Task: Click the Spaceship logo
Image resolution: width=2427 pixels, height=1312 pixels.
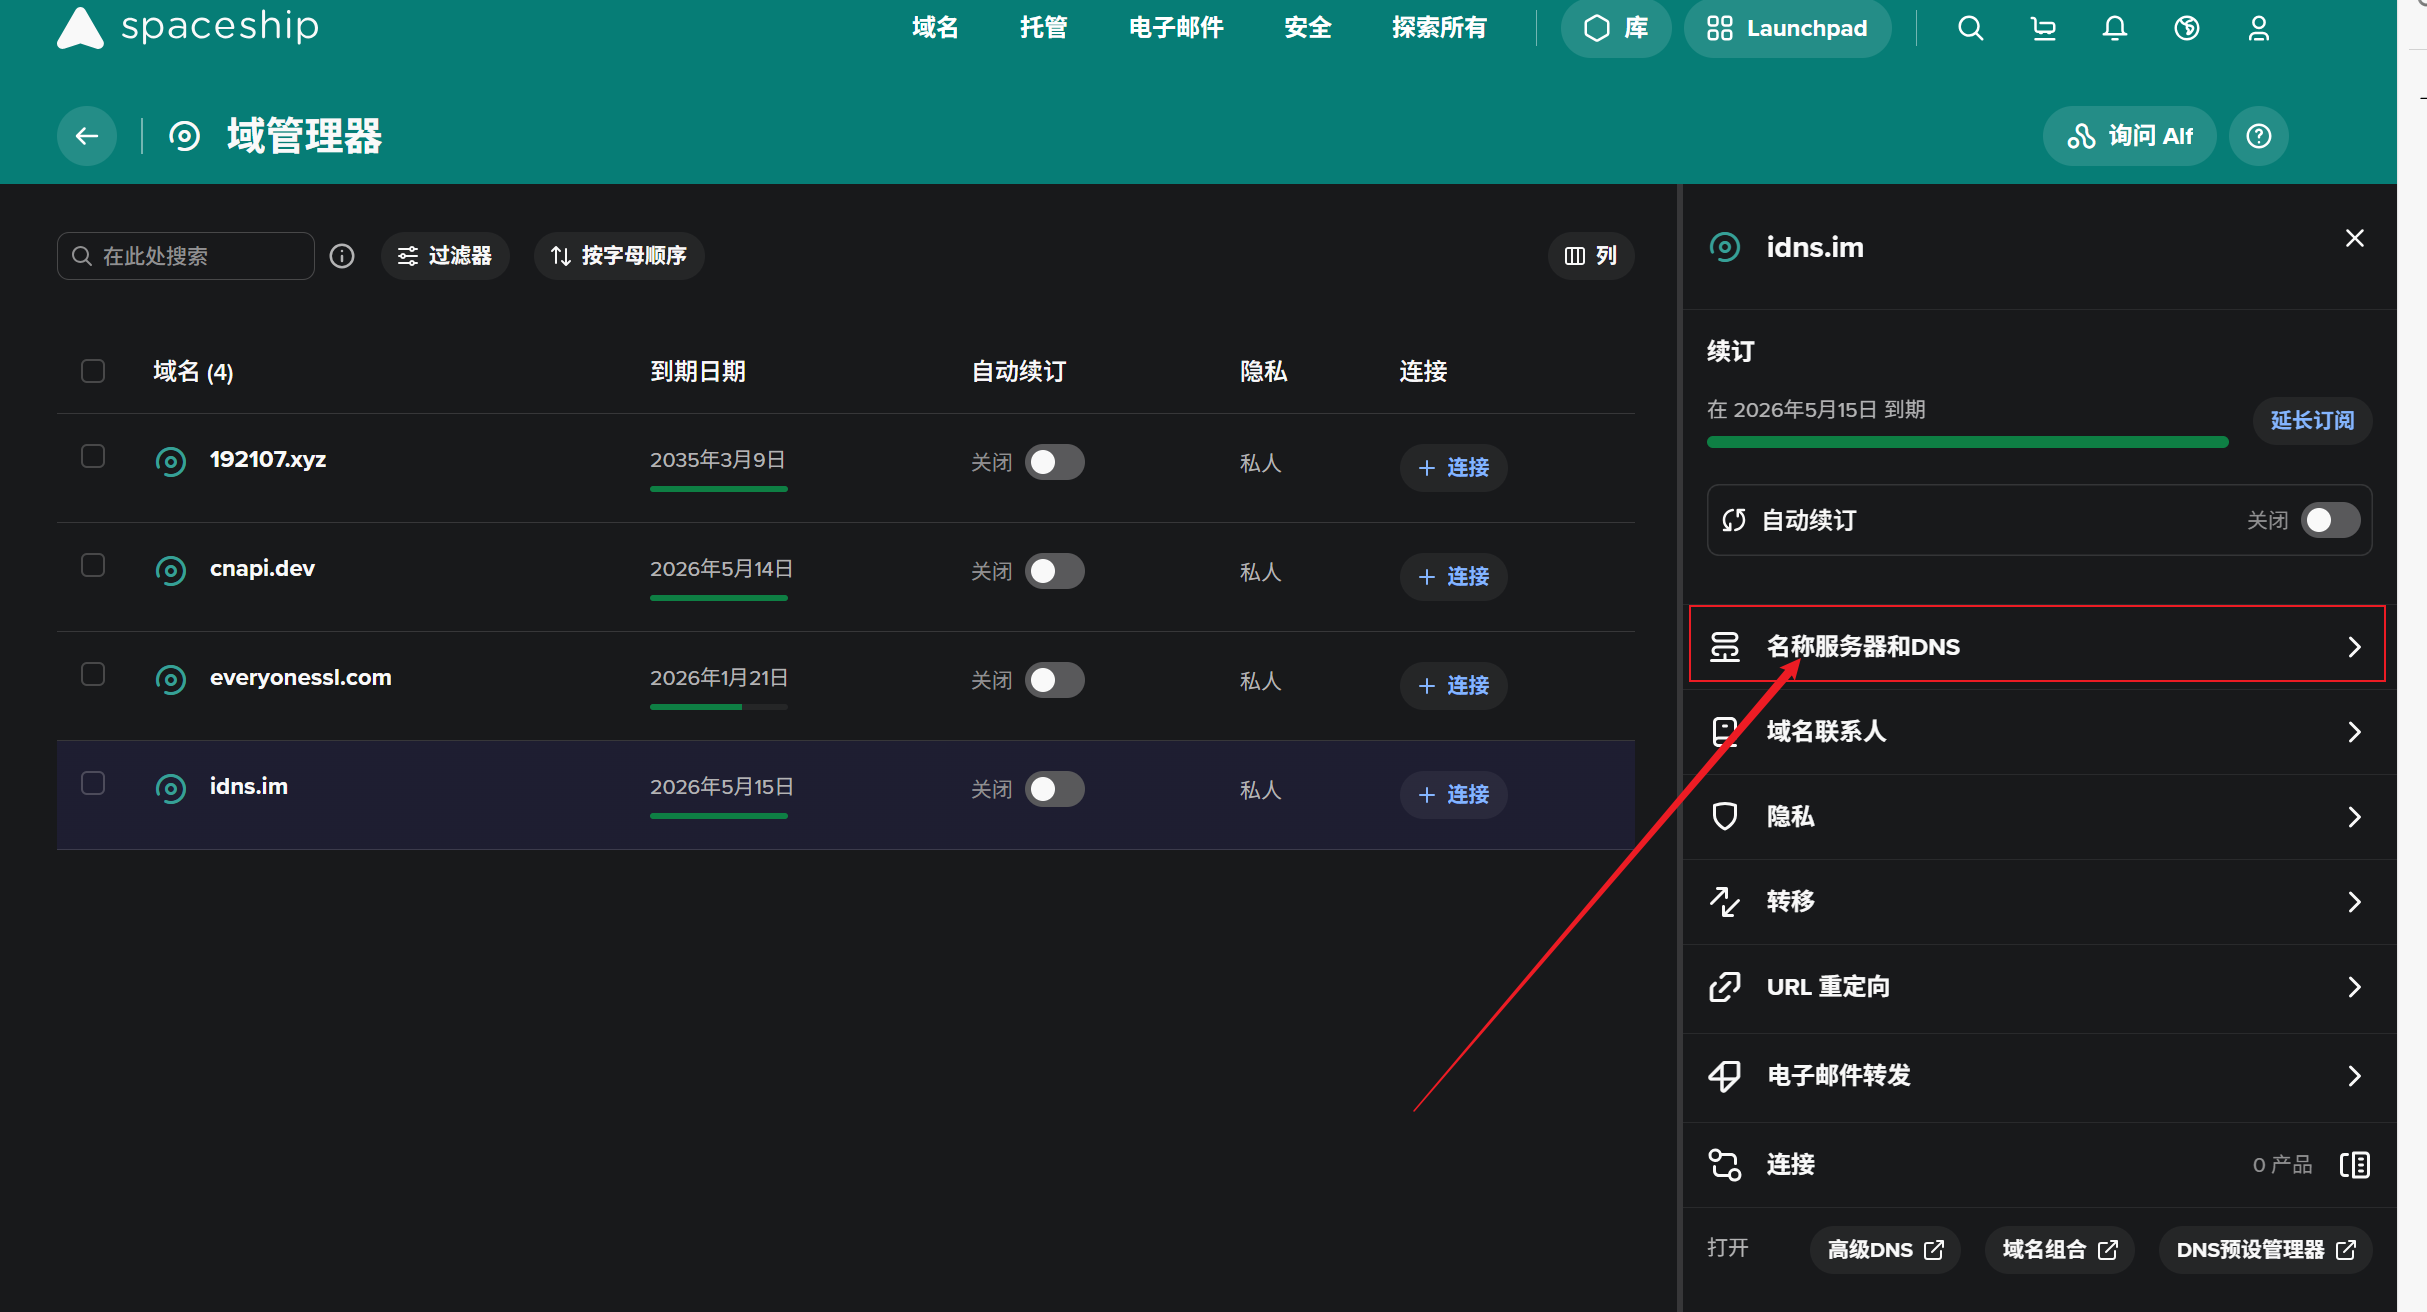Action: tap(188, 27)
